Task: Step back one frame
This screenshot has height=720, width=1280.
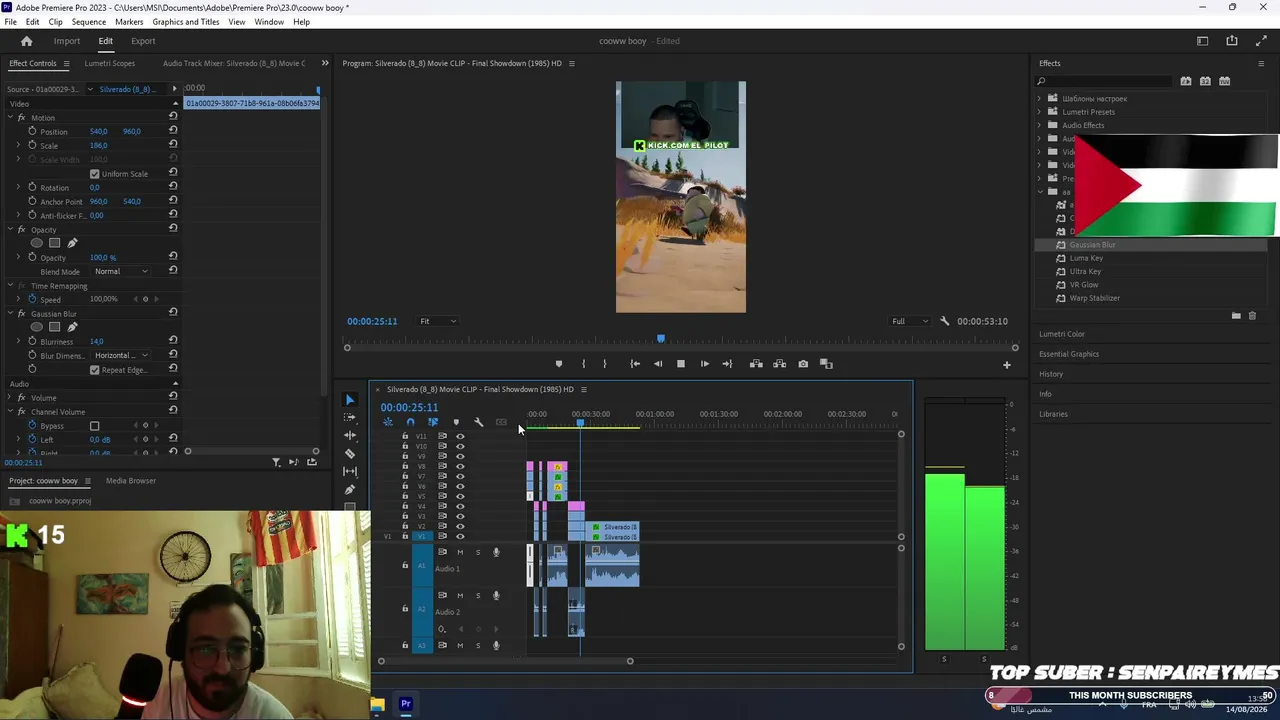Action: [x=658, y=364]
